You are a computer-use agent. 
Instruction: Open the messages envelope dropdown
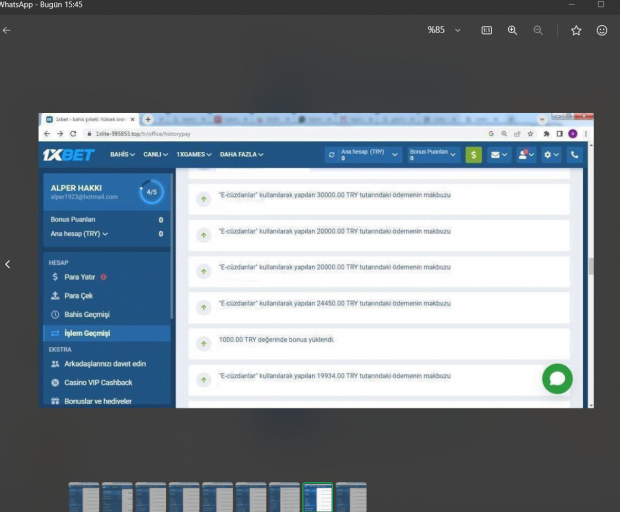pyautogui.click(x=499, y=155)
